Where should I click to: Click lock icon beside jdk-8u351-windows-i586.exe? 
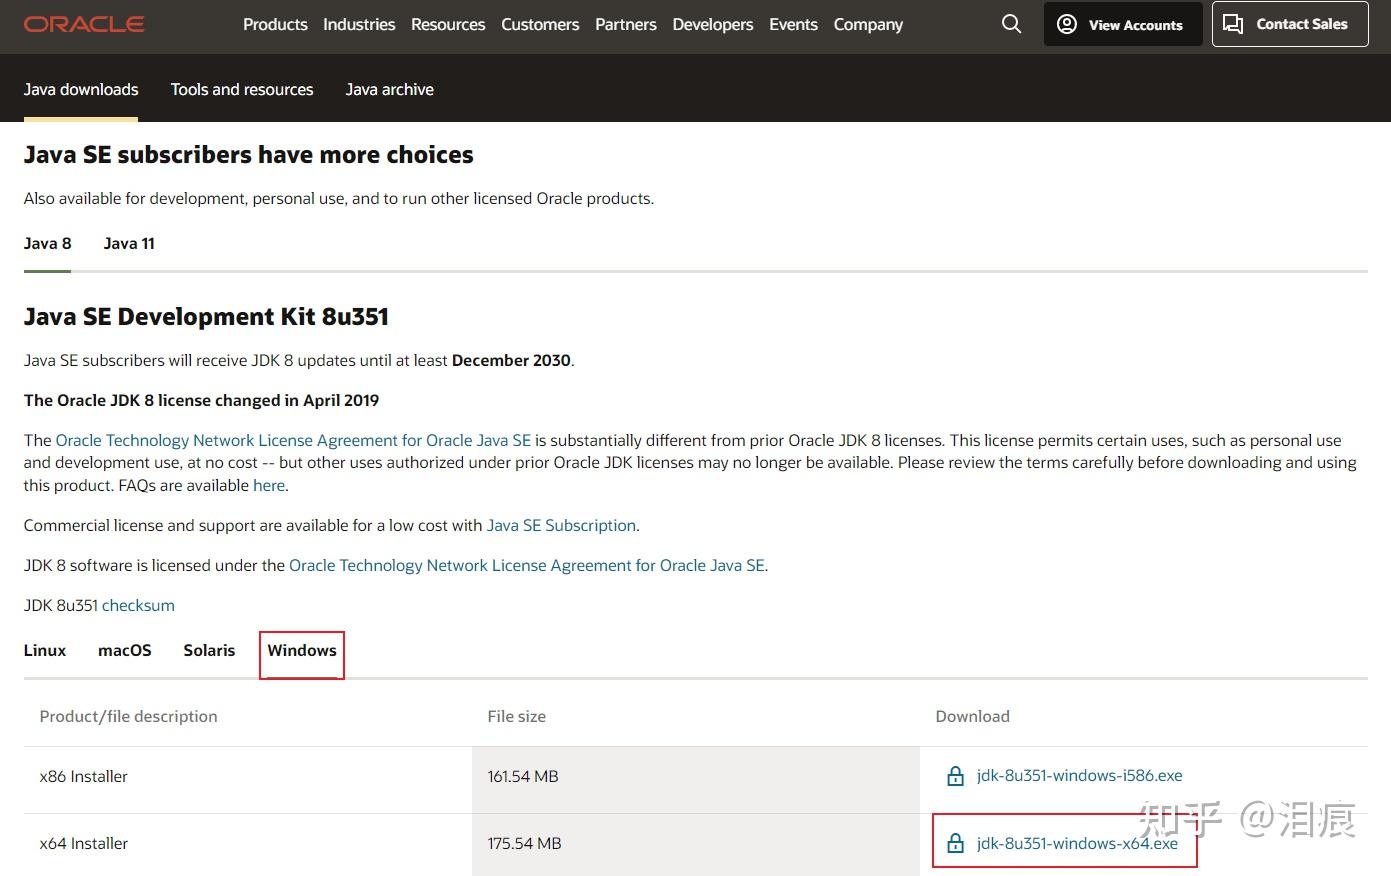955,776
